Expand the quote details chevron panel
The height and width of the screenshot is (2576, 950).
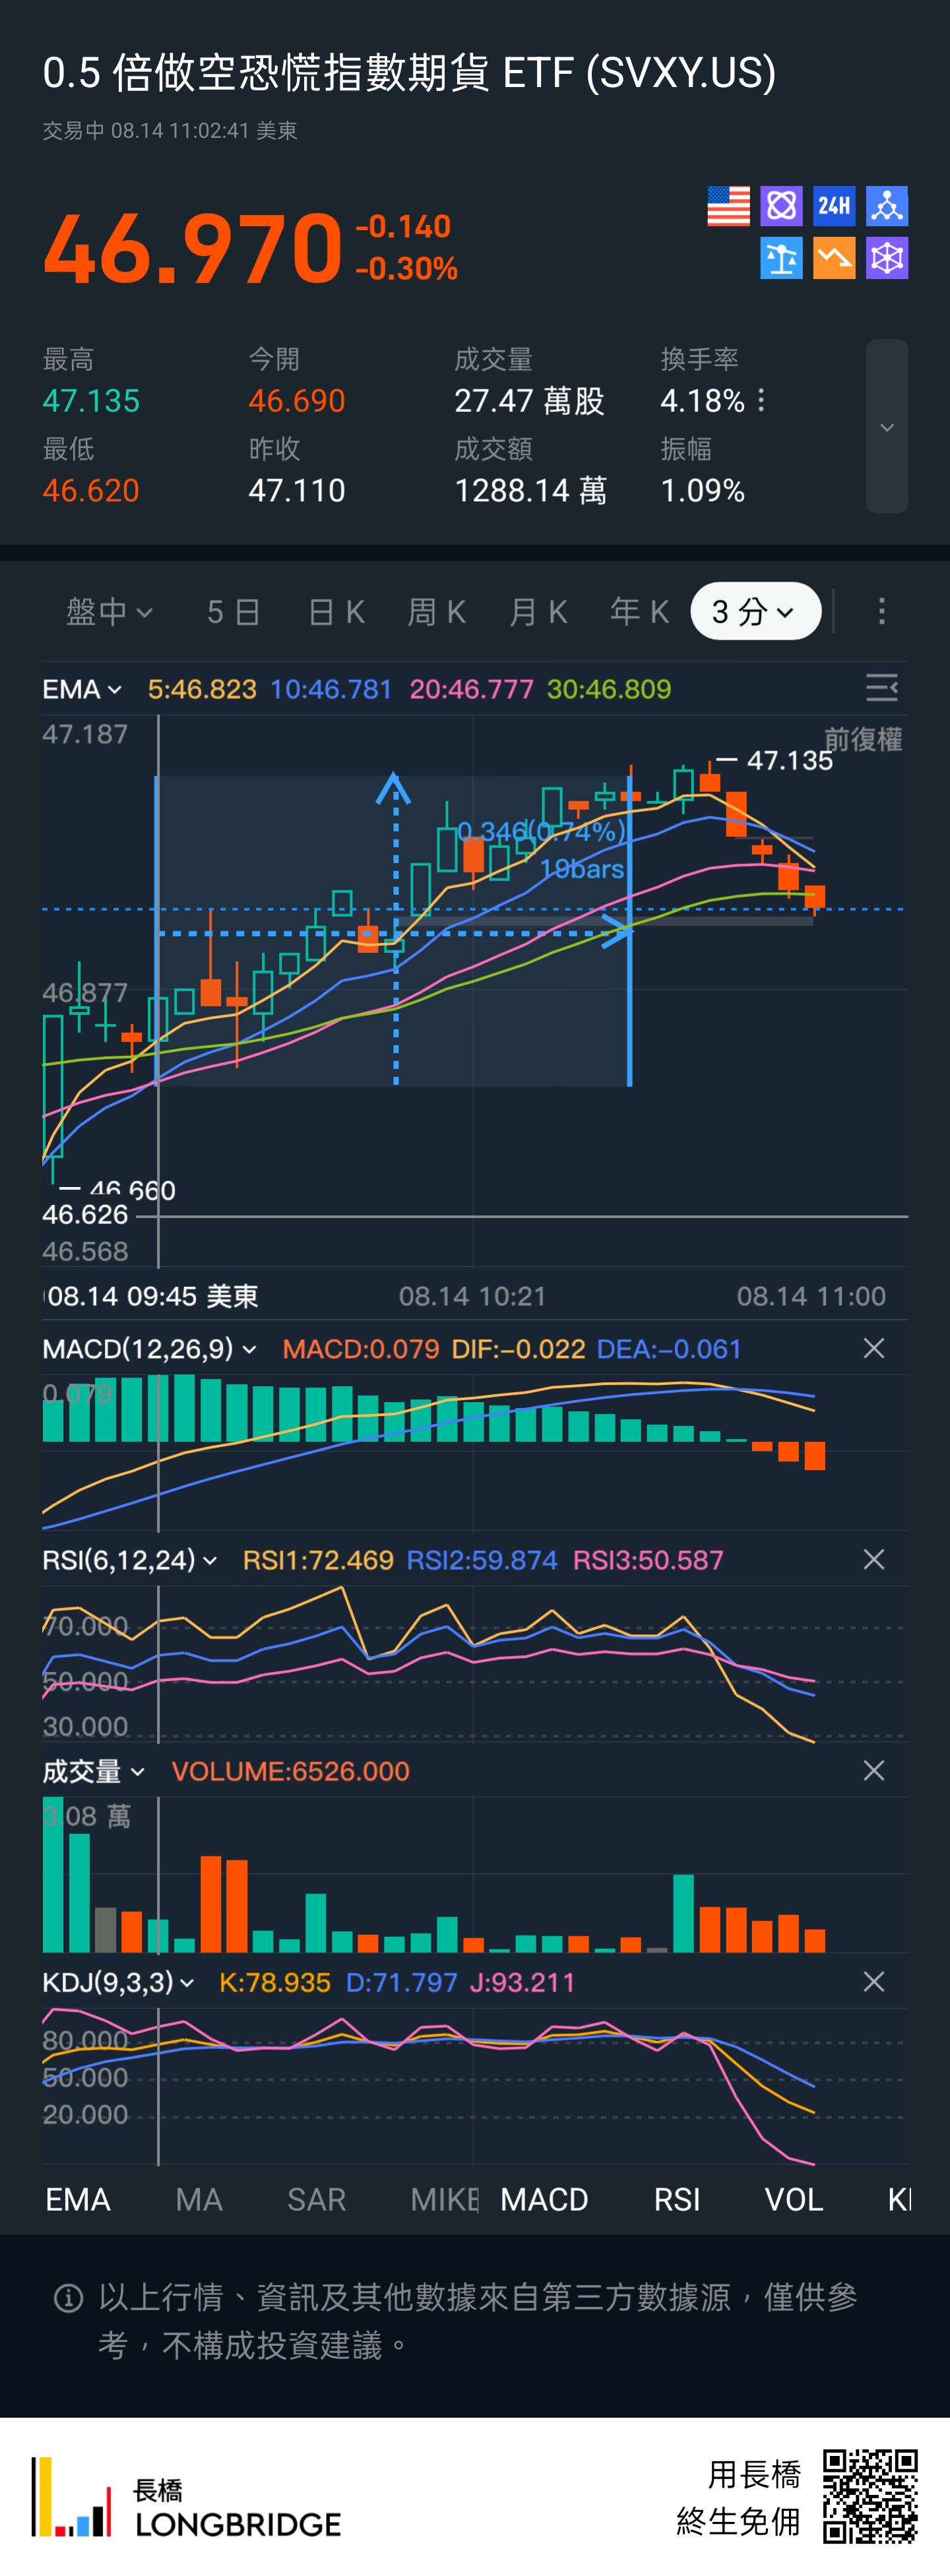(887, 427)
